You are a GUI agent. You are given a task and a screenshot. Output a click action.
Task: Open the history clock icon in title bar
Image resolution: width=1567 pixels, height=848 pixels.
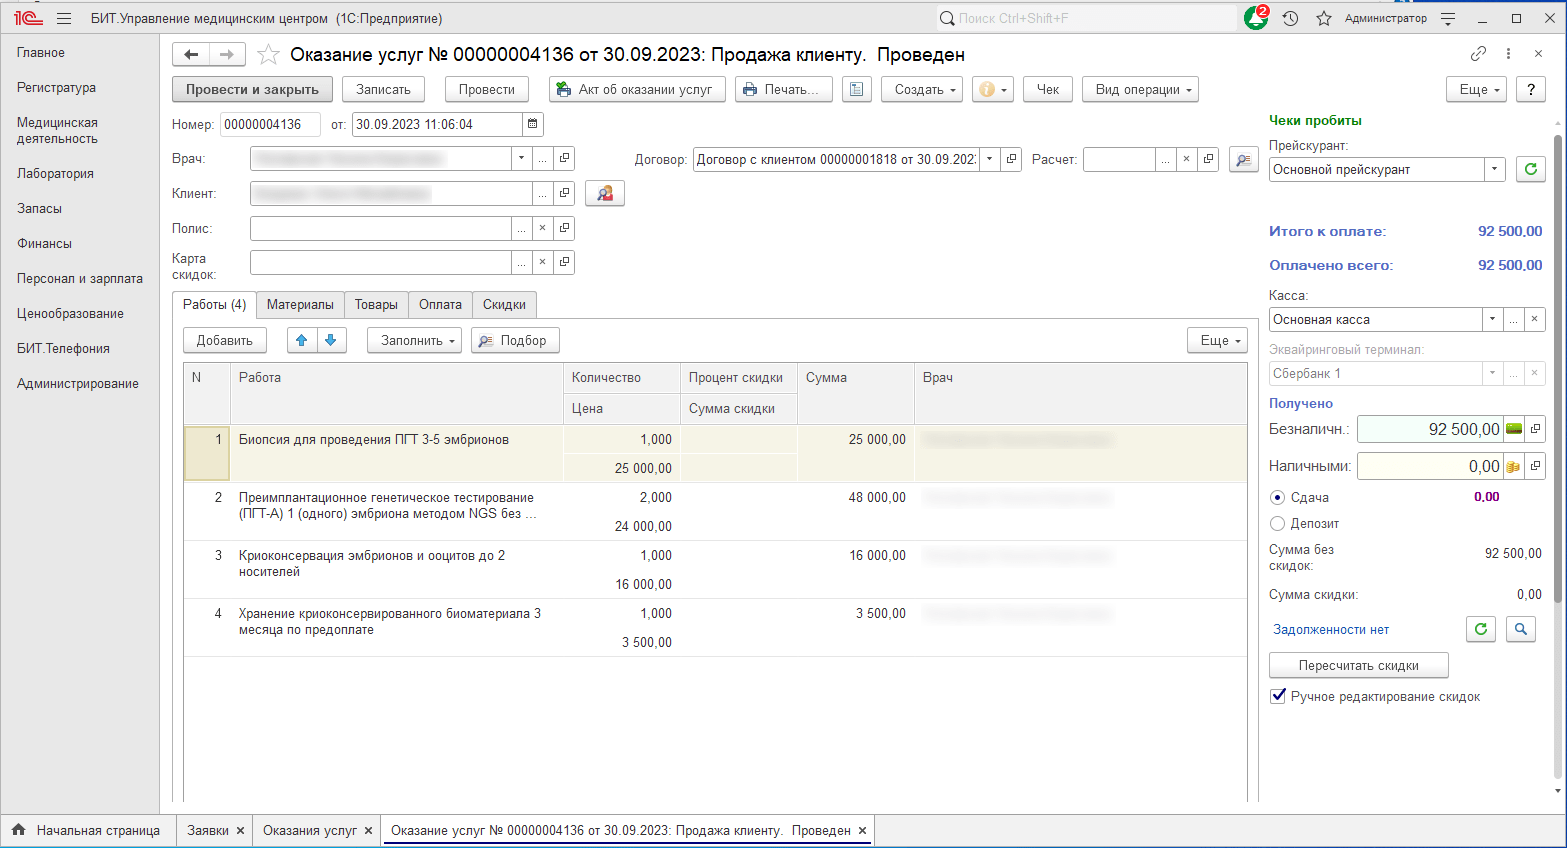1290,18
